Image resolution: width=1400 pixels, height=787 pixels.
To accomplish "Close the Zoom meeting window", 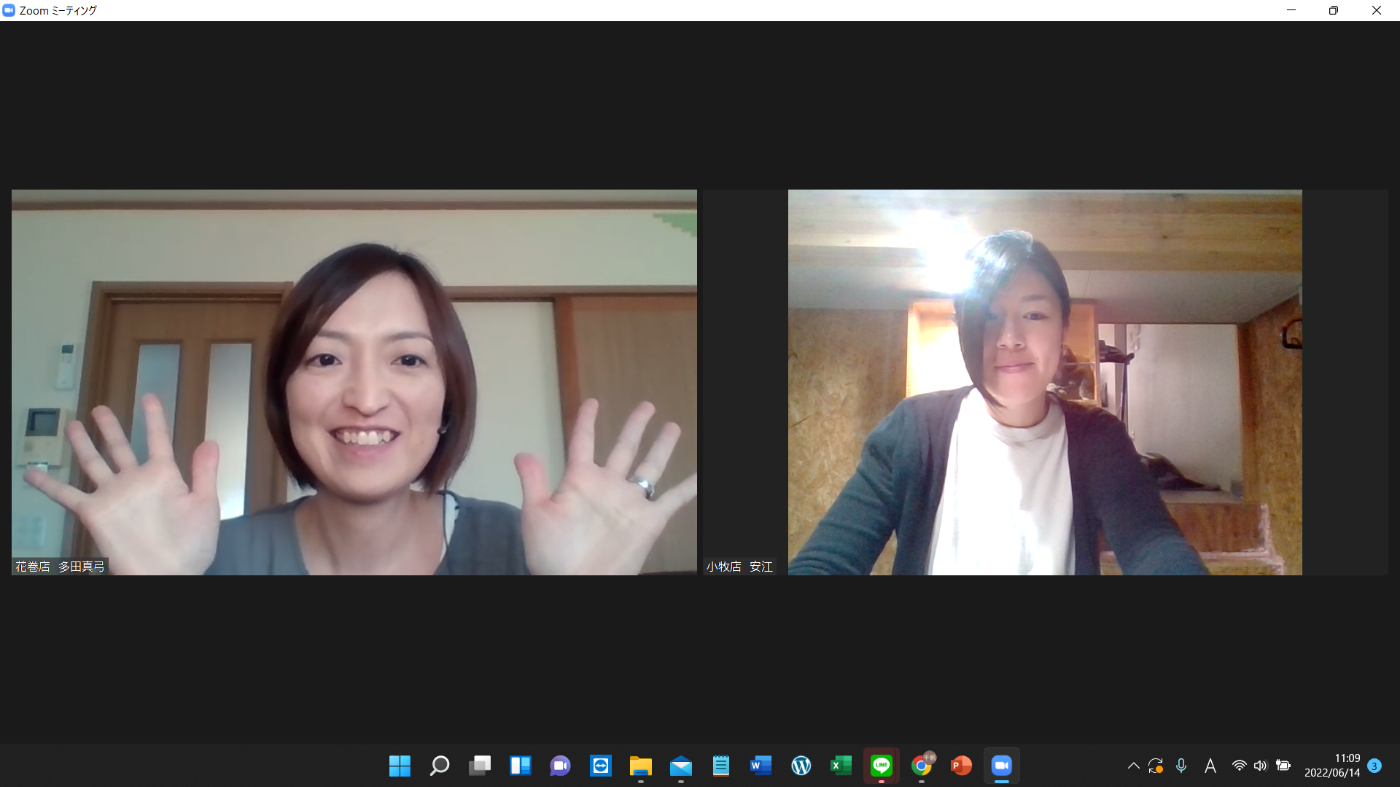I will (1376, 10).
